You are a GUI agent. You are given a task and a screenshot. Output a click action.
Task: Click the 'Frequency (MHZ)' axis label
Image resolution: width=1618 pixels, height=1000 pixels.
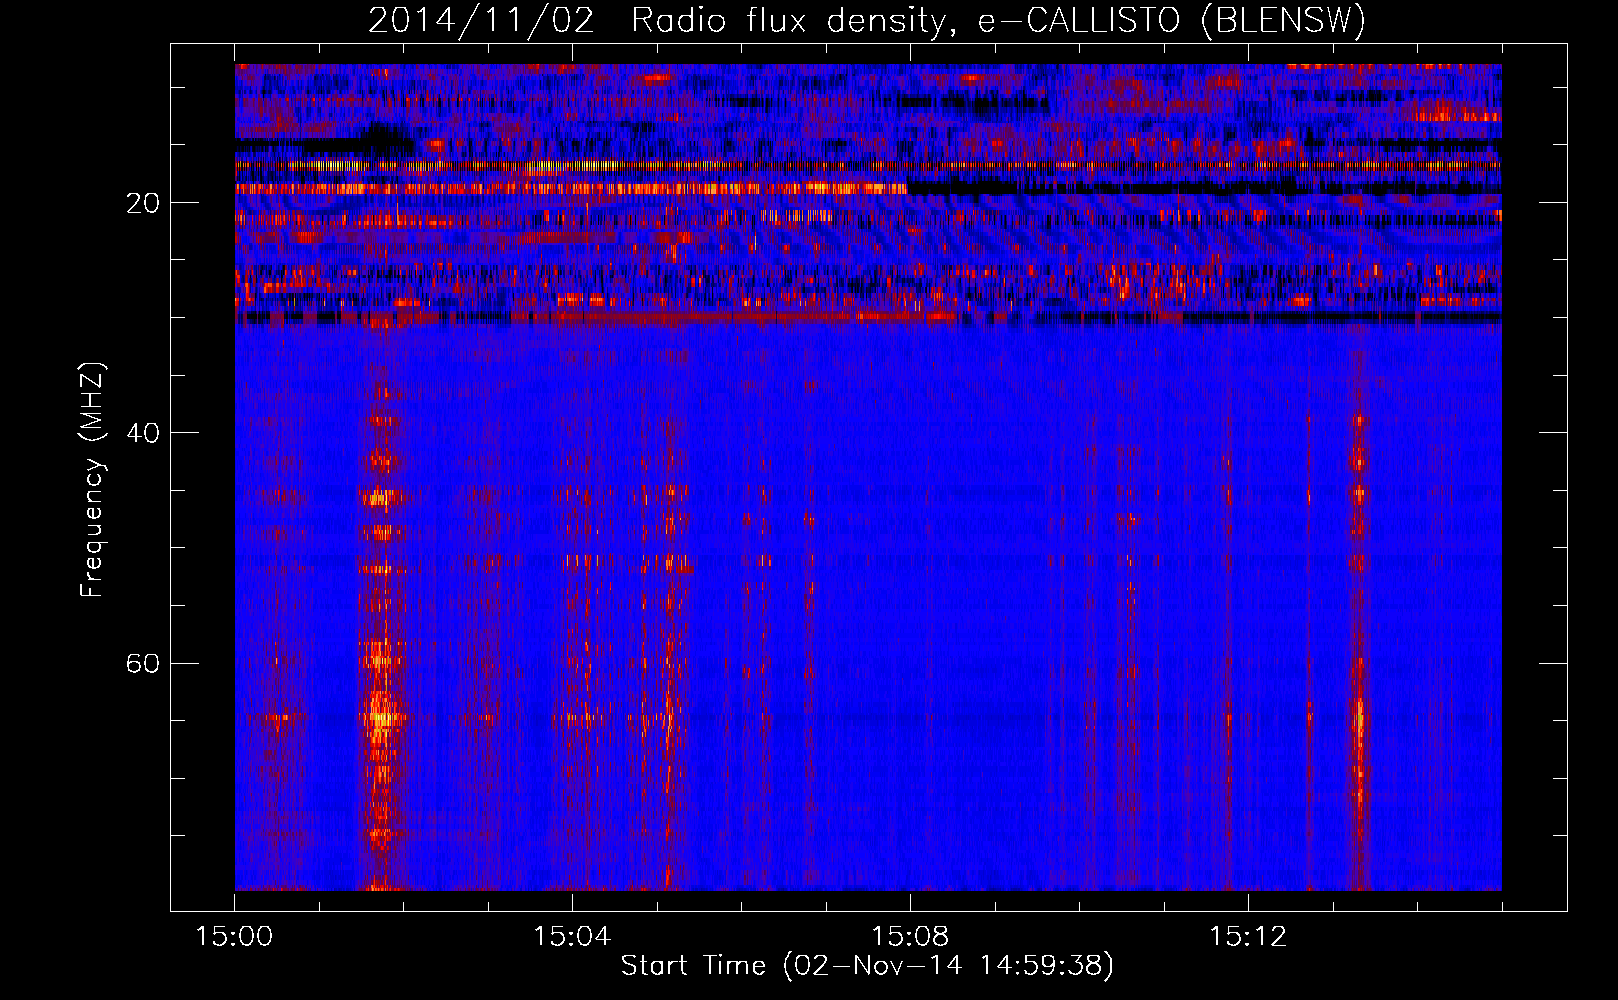click(92, 480)
